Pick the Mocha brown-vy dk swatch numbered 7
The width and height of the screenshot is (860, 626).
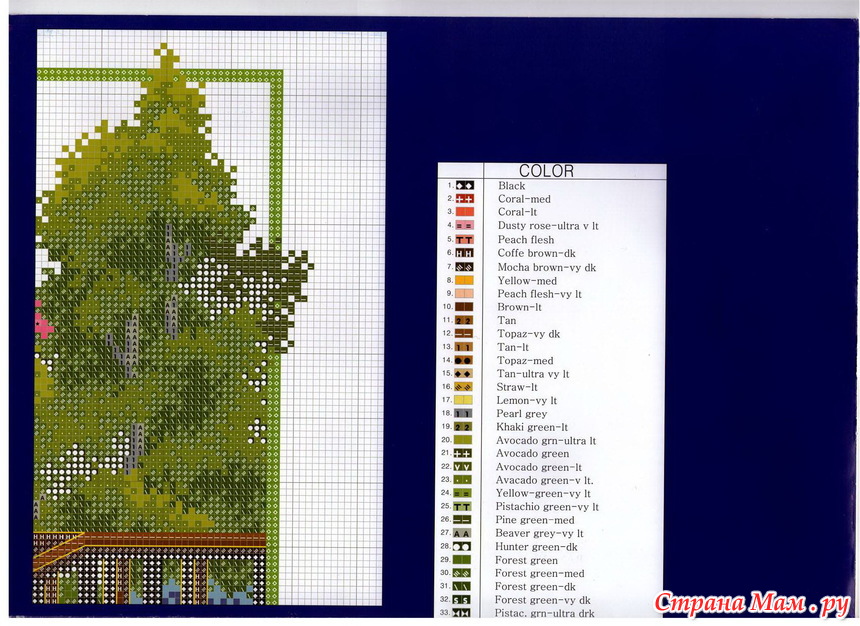click(465, 267)
